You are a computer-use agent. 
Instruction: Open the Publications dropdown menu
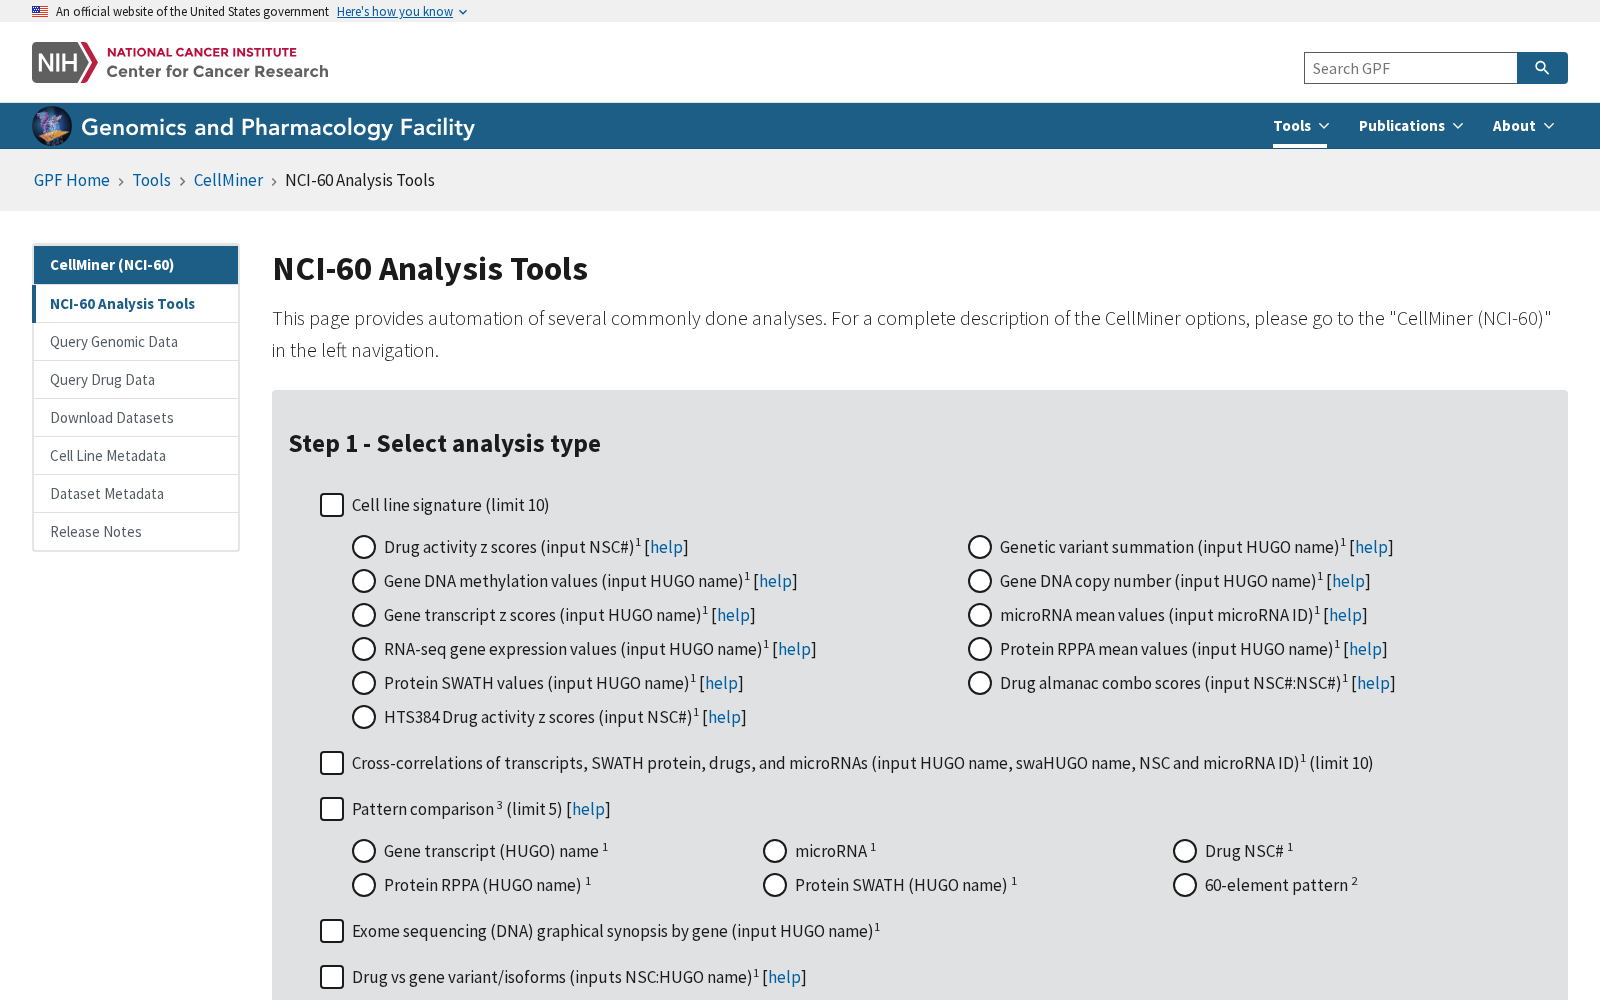pyautogui.click(x=1411, y=126)
